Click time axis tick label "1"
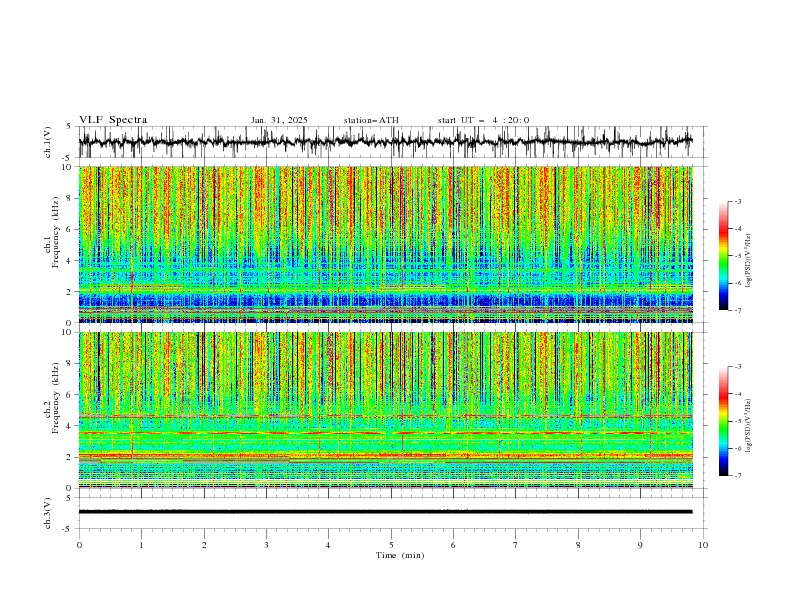This screenshot has width=792, height=612. (141, 545)
